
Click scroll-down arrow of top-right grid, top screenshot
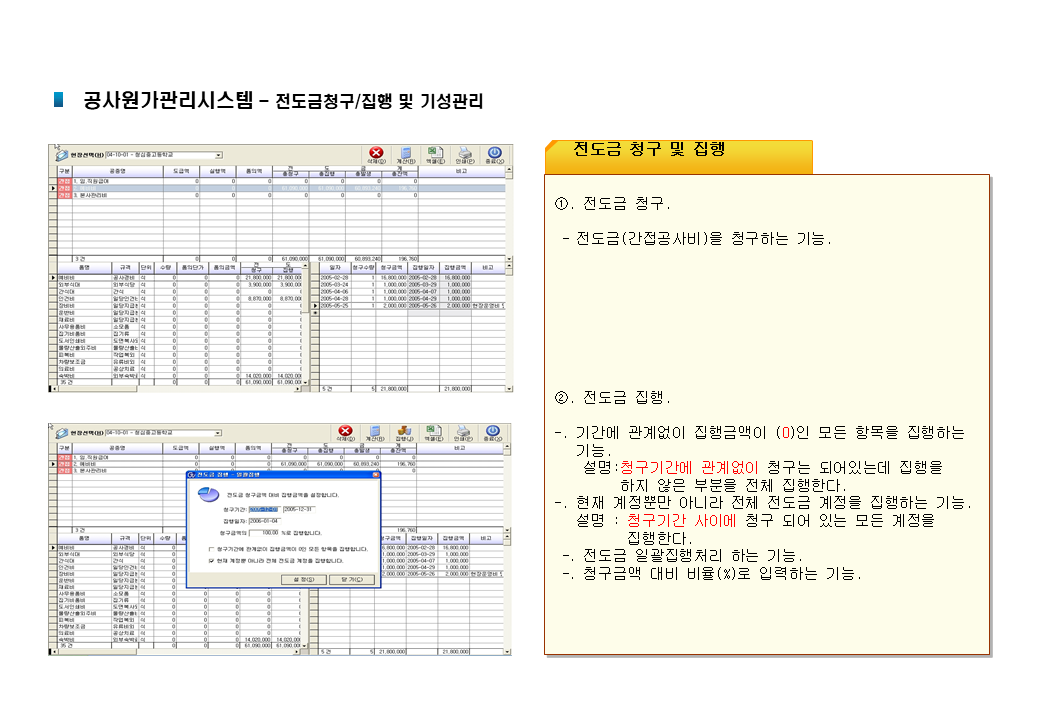pos(509,259)
